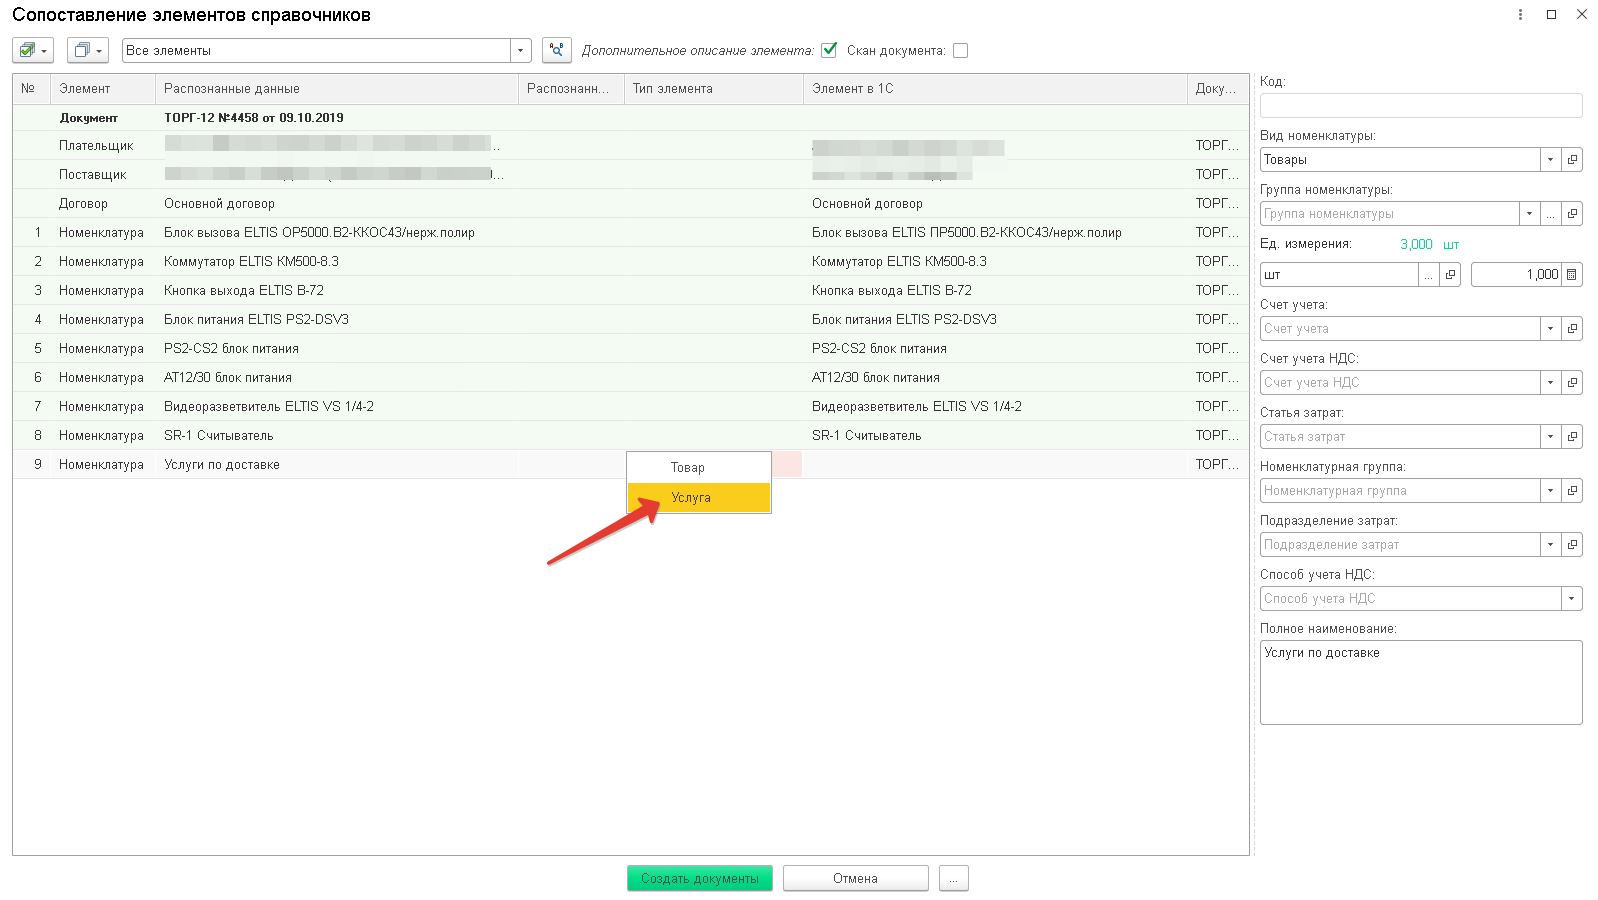This screenshot has width=1598, height=900.
Task: Click the 1,000 quantity coefficient field
Action: tap(1516, 274)
